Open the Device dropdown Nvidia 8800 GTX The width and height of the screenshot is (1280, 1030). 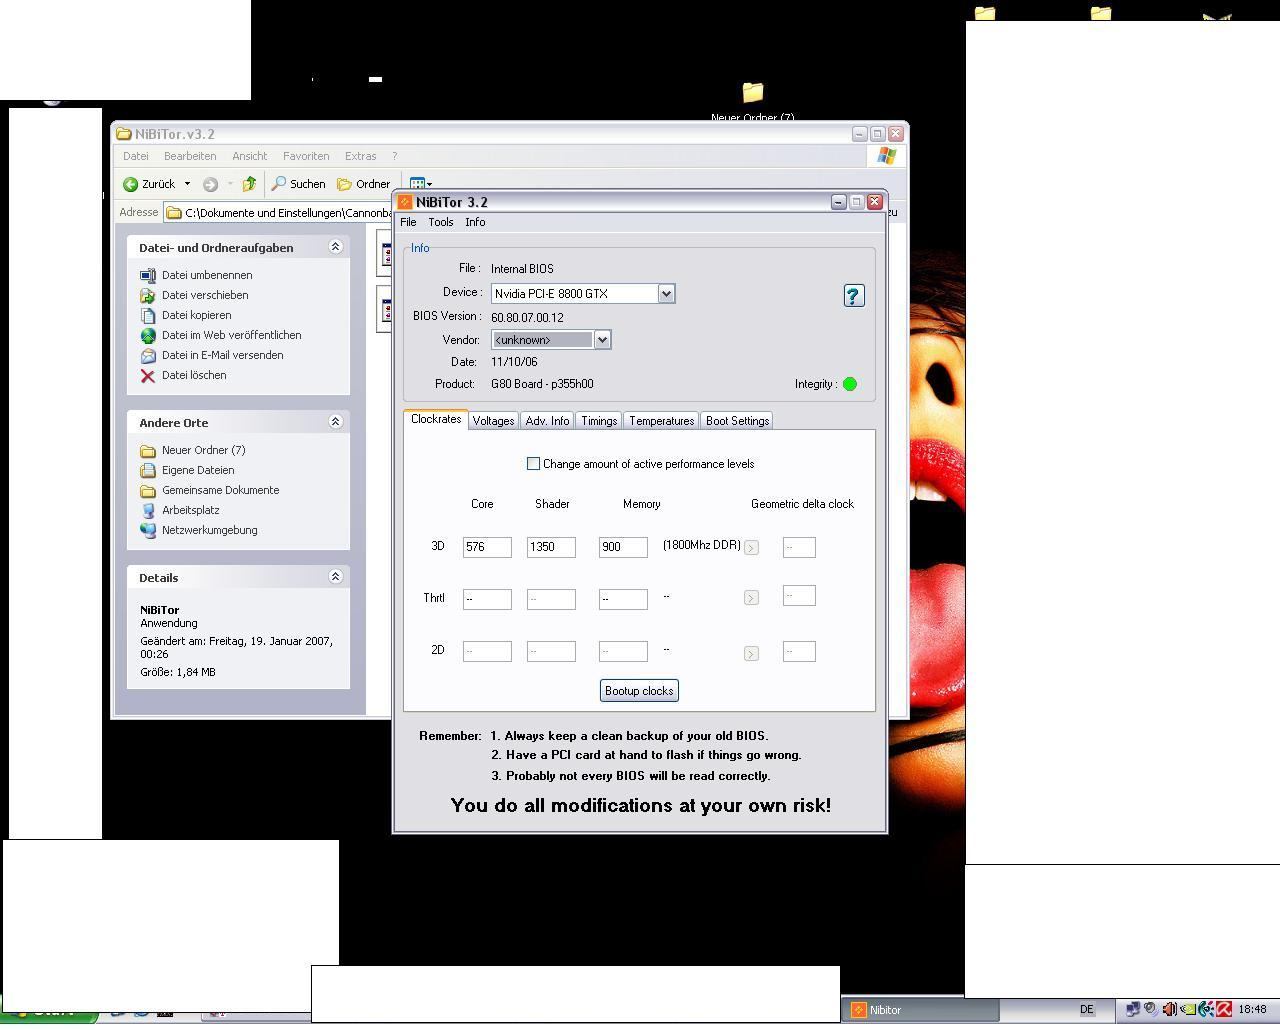point(666,293)
